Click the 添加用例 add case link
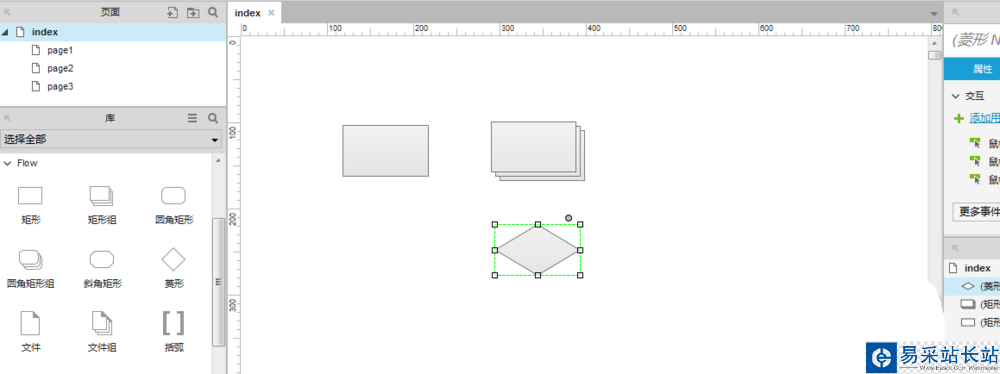1000x374 pixels. coord(985,119)
